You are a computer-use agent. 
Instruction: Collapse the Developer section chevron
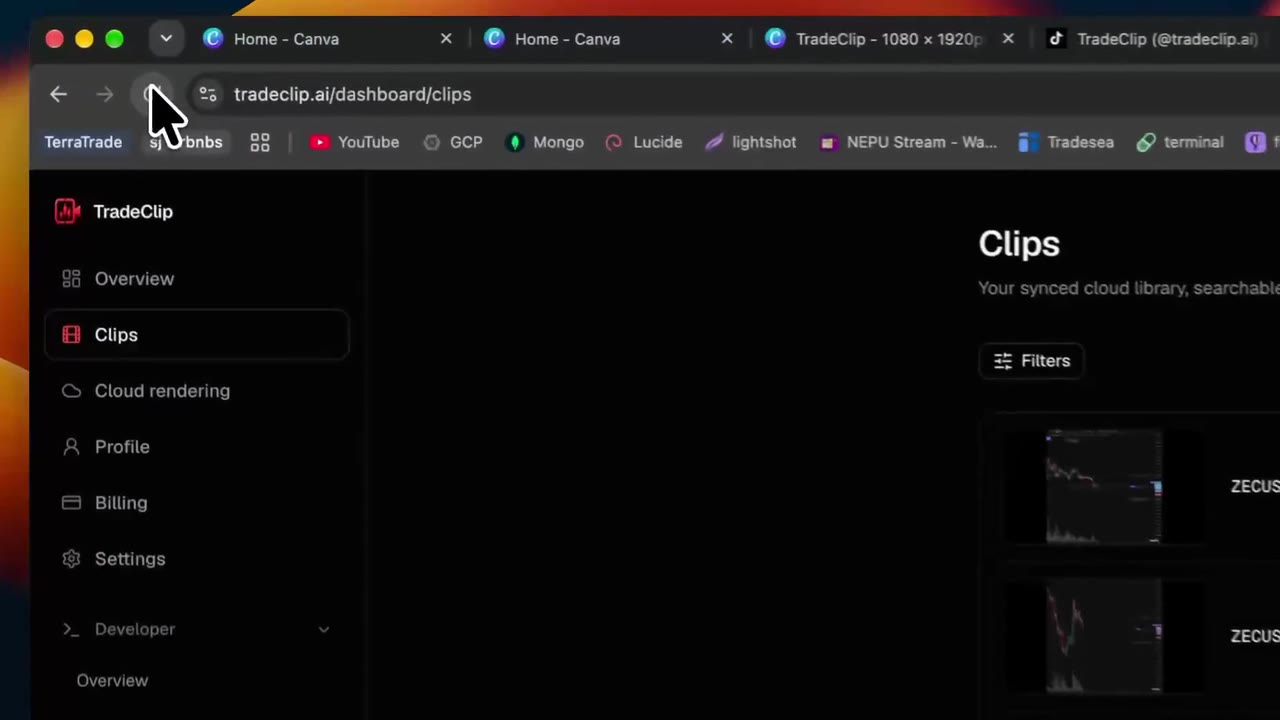pyautogui.click(x=324, y=629)
